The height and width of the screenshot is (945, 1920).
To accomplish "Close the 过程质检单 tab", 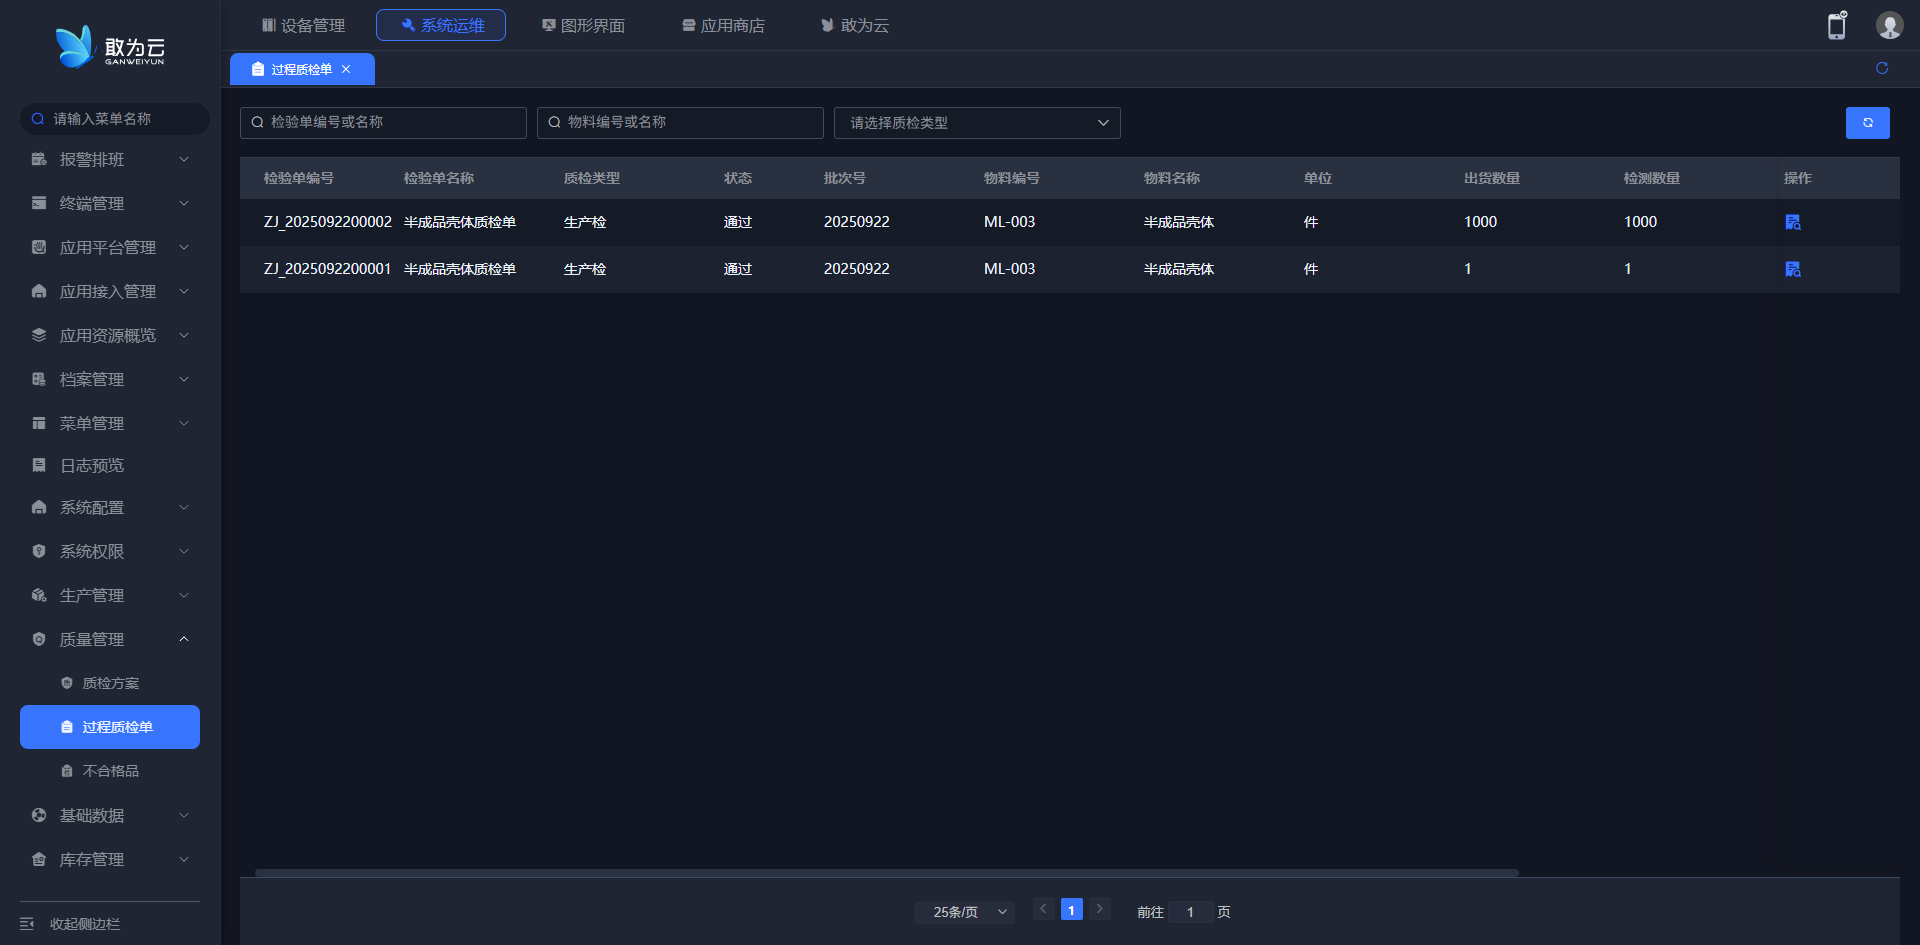I will point(346,69).
